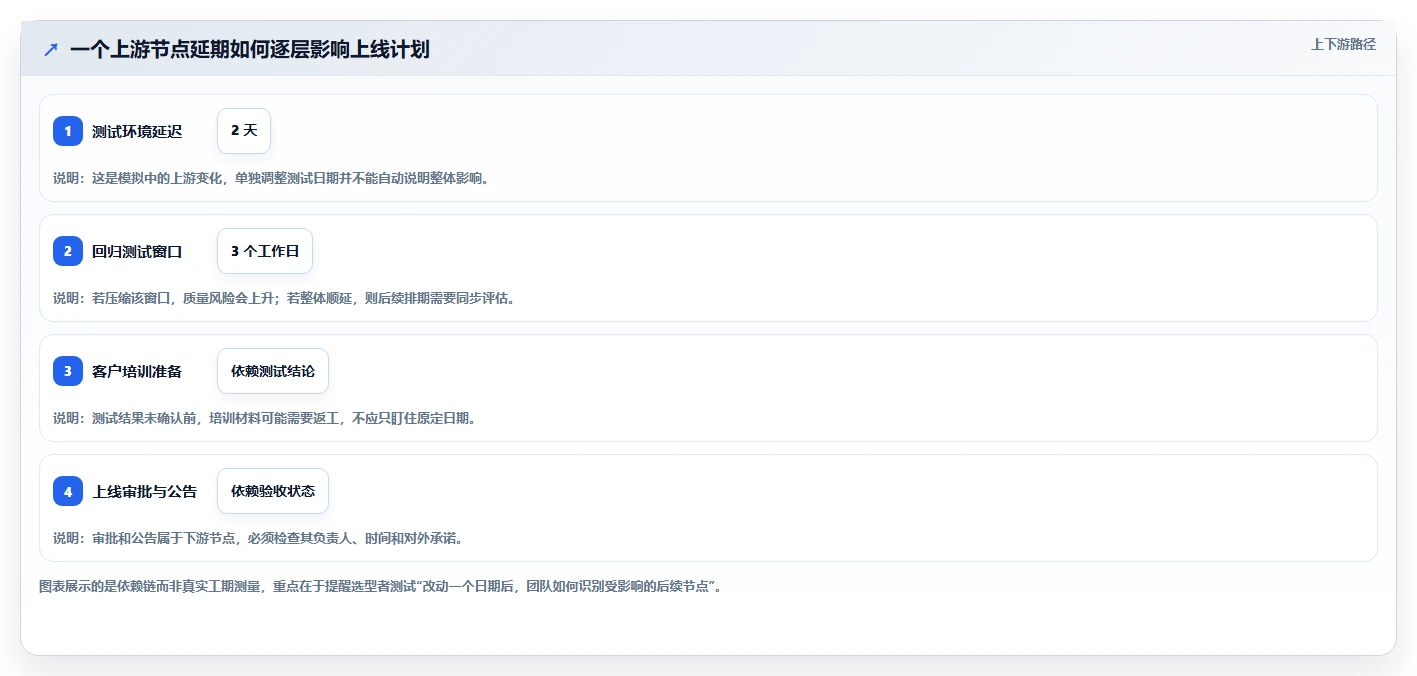Click the arrow icon beside the panel title
Image resolution: width=1417 pixels, height=676 pixels.
pyautogui.click(x=51, y=49)
